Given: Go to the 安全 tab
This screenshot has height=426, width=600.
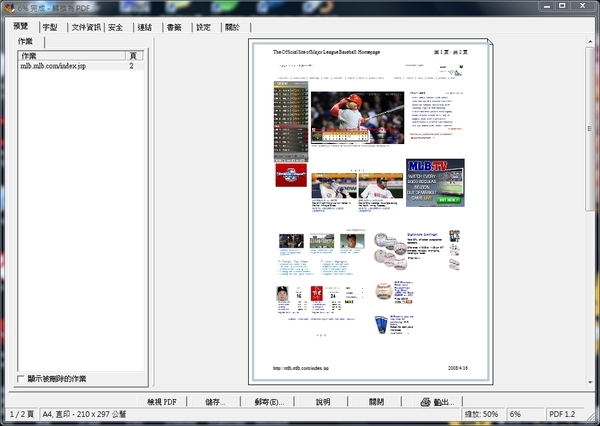Looking at the screenshot, I should (x=116, y=27).
